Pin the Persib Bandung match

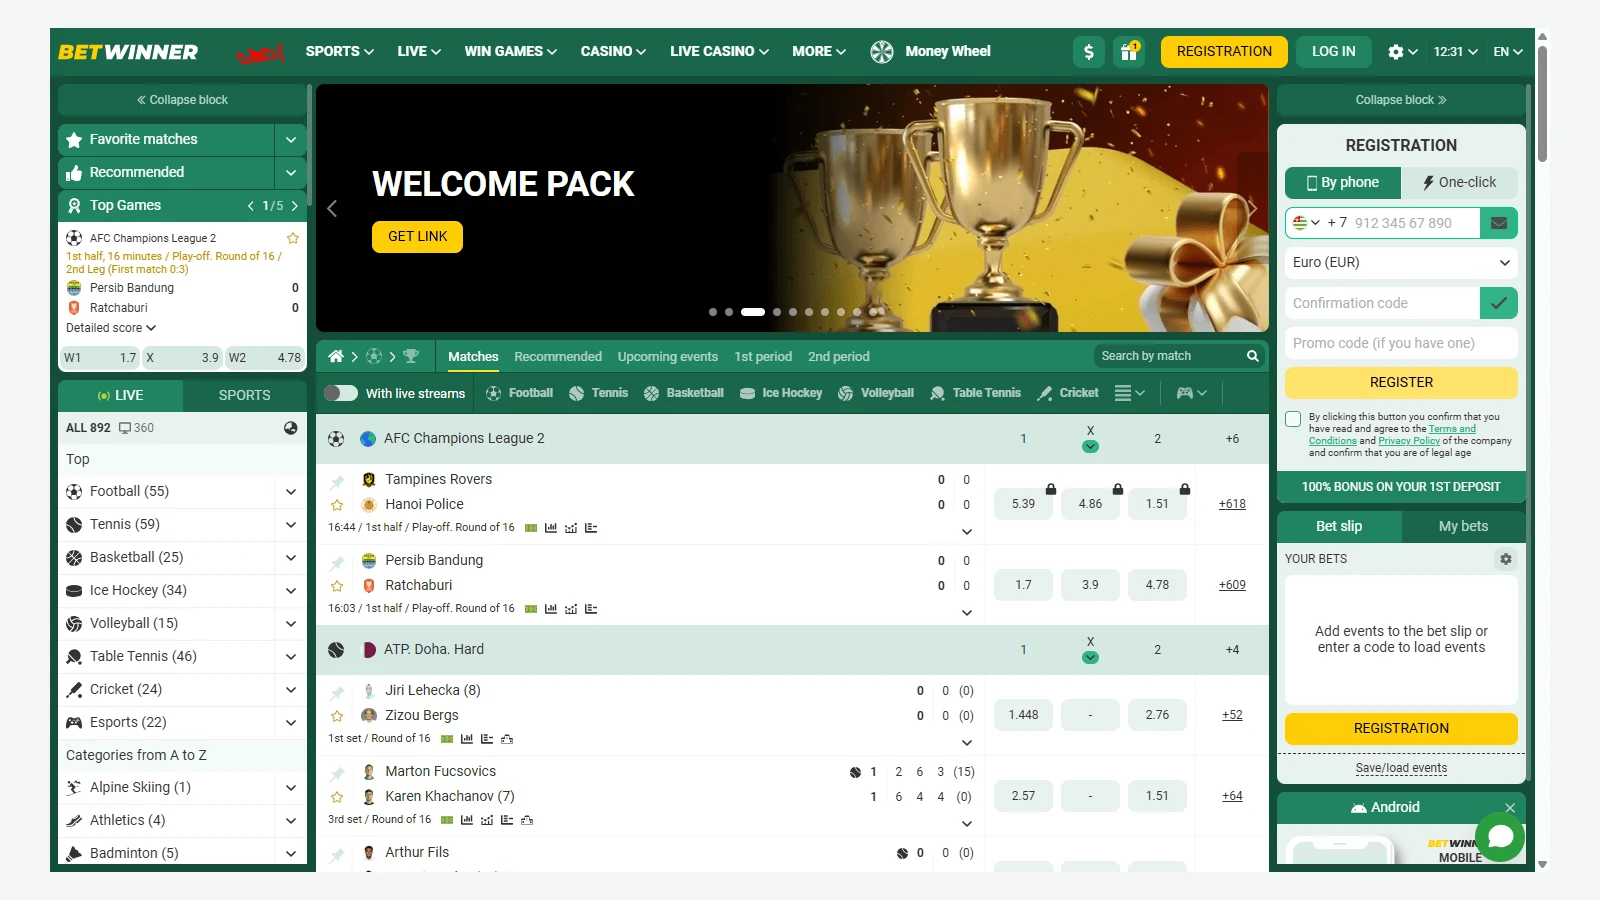pos(337,562)
